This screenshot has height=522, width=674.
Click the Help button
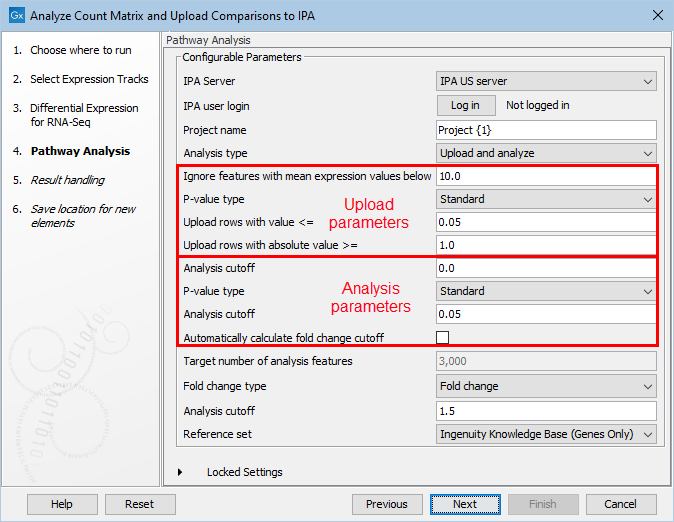(x=62, y=504)
